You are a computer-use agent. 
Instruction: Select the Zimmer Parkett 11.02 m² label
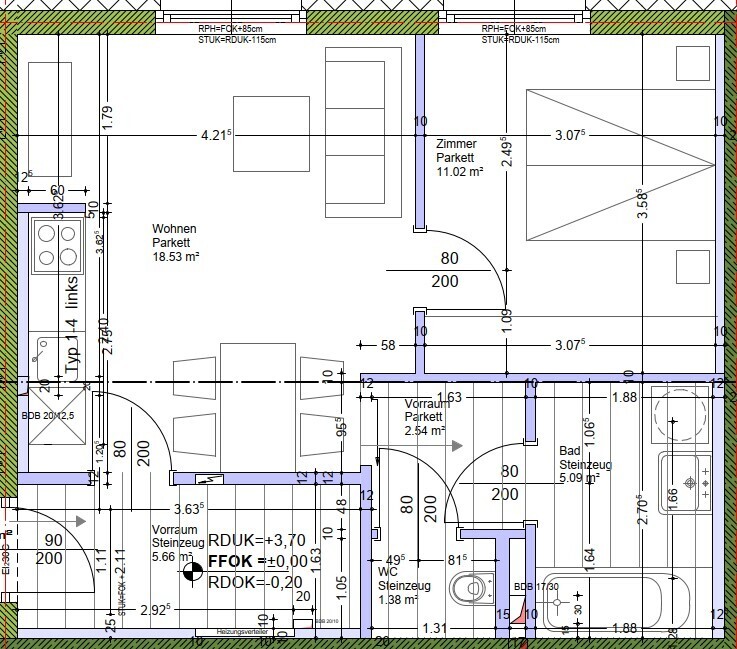click(x=460, y=157)
